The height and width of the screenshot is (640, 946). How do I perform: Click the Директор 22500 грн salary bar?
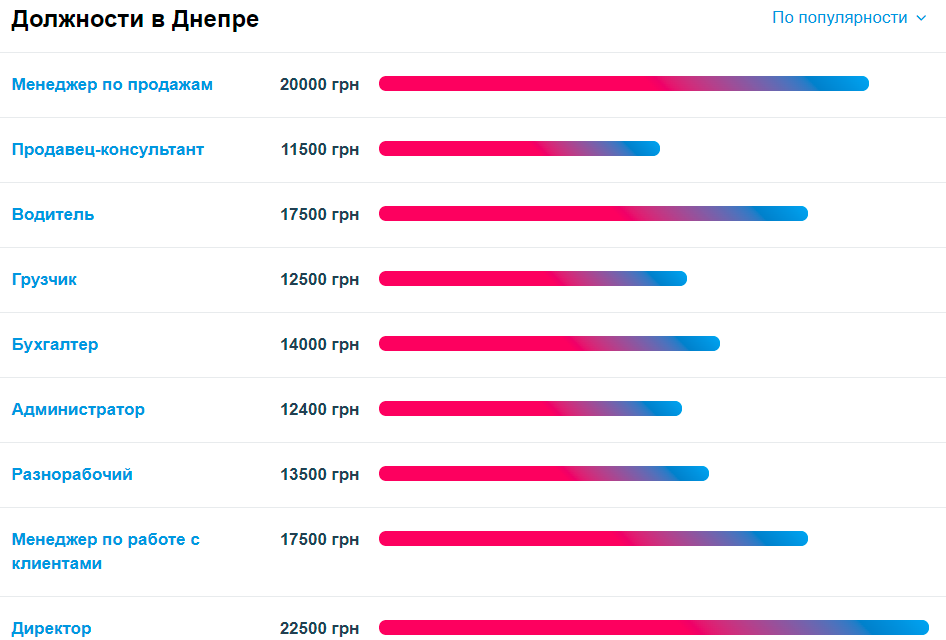654,627
